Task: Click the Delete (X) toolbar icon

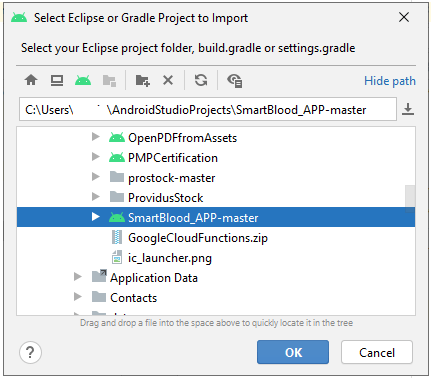Action: tap(168, 80)
